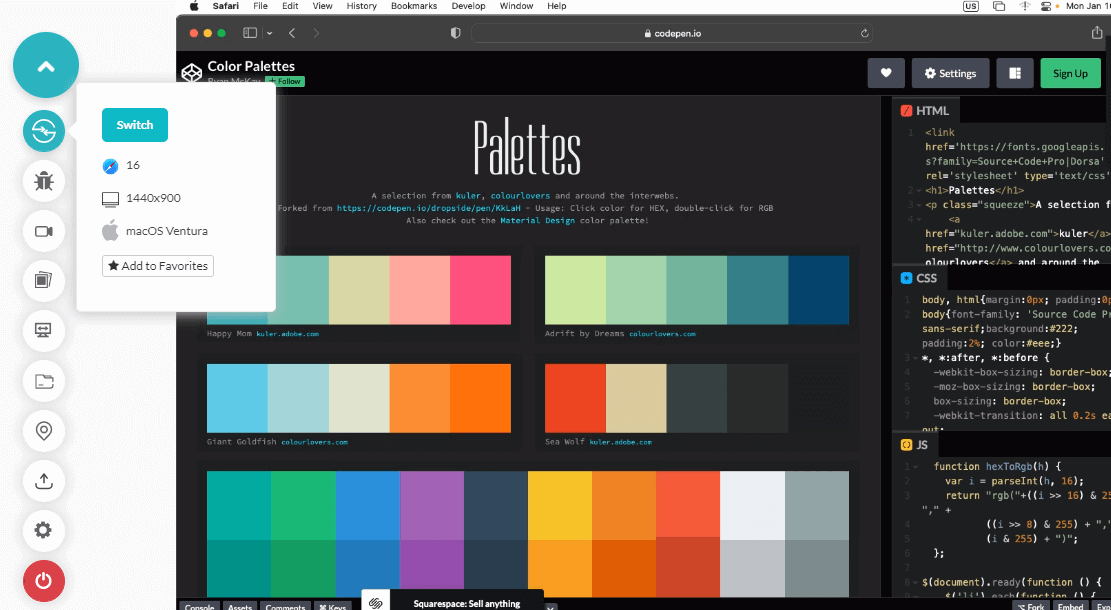
Task: Select the pink swatch in Happy Mom palette
Action: pos(480,290)
